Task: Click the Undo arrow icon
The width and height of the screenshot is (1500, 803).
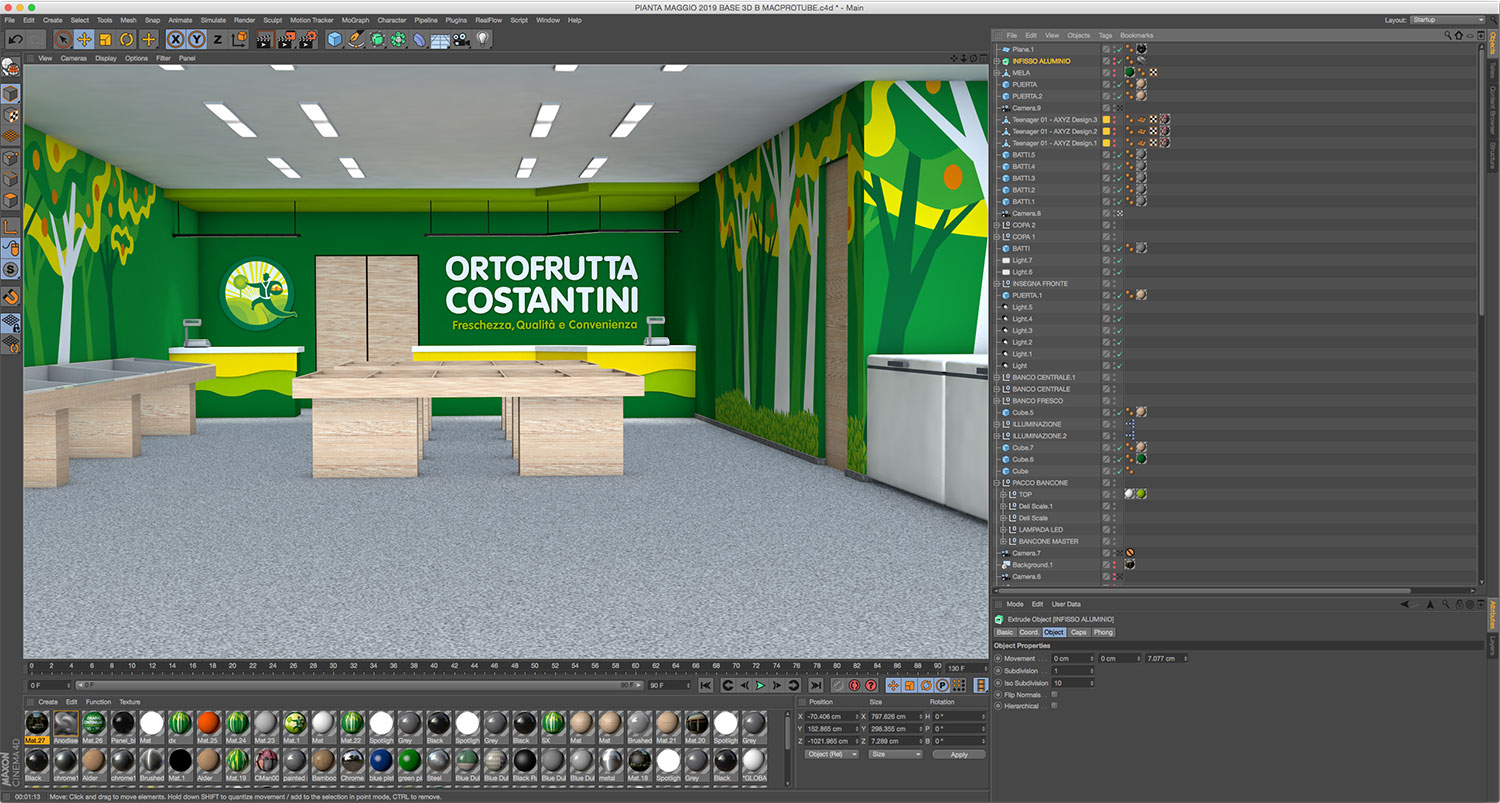Action: [15, 39]
